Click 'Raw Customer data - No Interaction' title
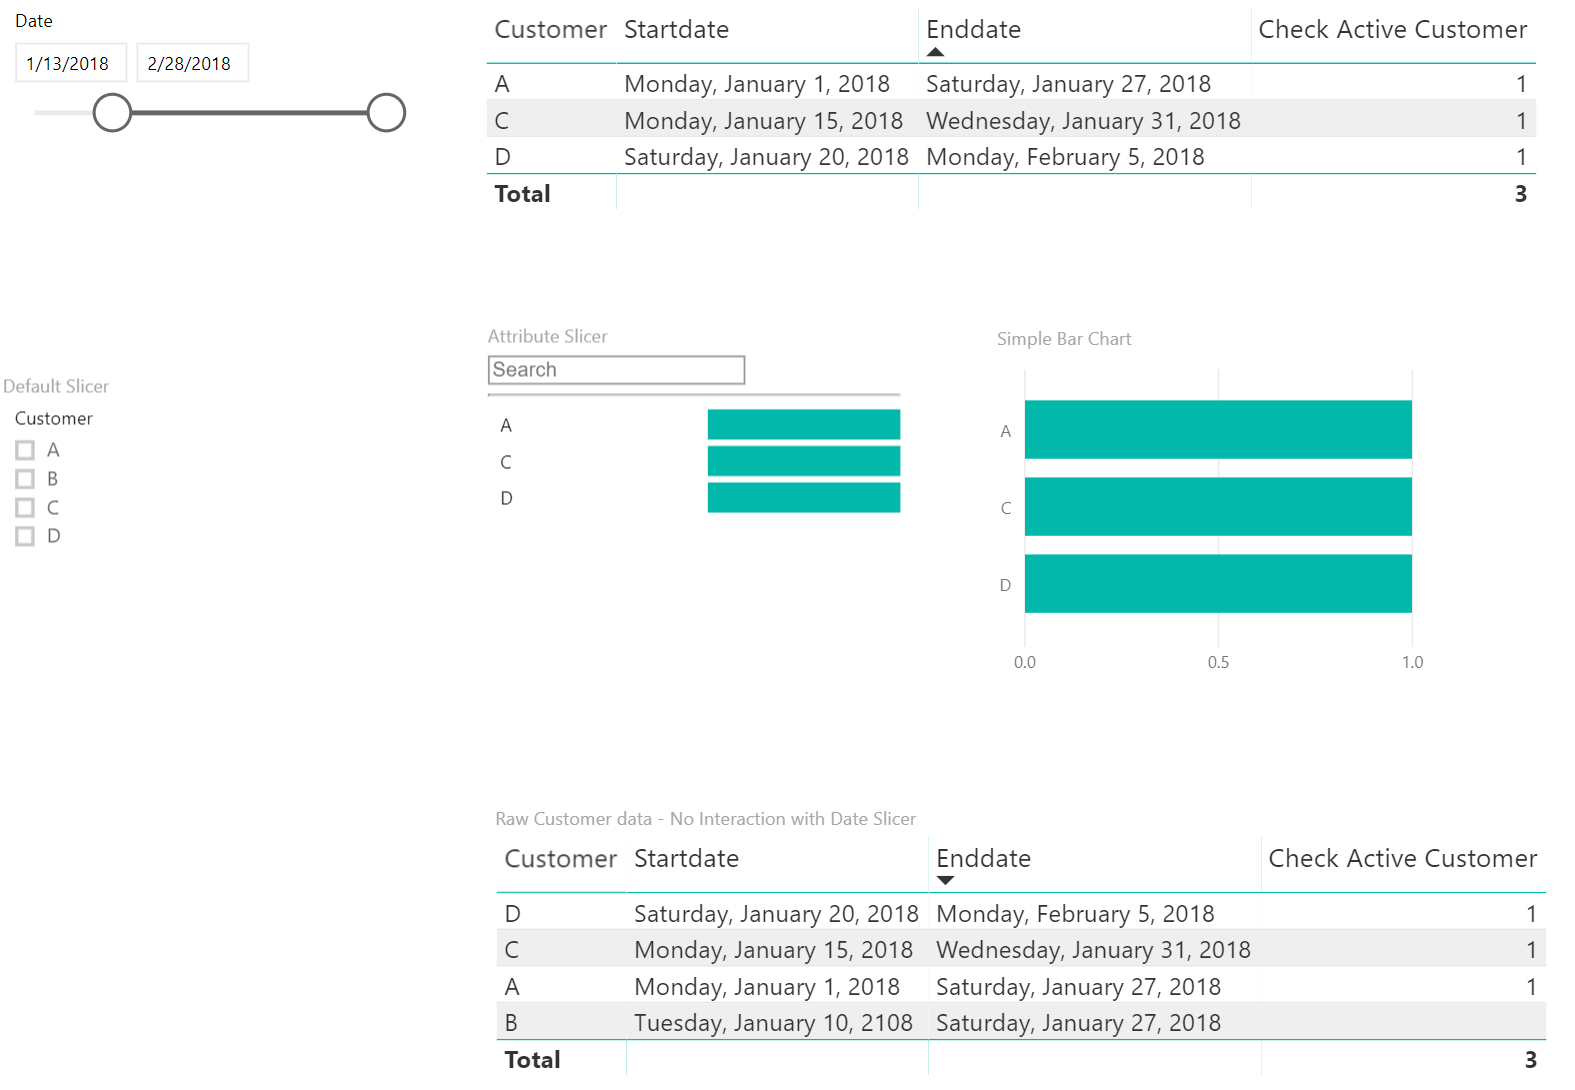Screen dimensions: 1575x1090 coord(705,819)
